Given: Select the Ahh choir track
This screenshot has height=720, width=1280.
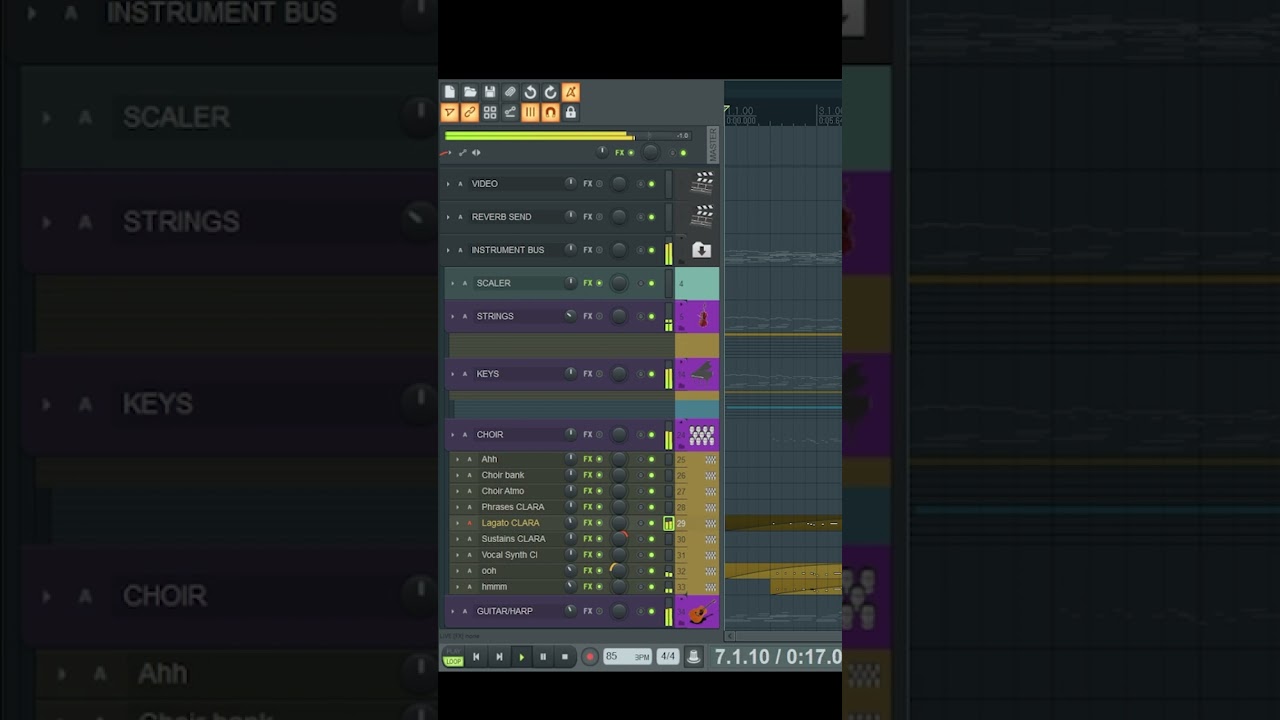Looking at the screenshot, I should point(489,459).
